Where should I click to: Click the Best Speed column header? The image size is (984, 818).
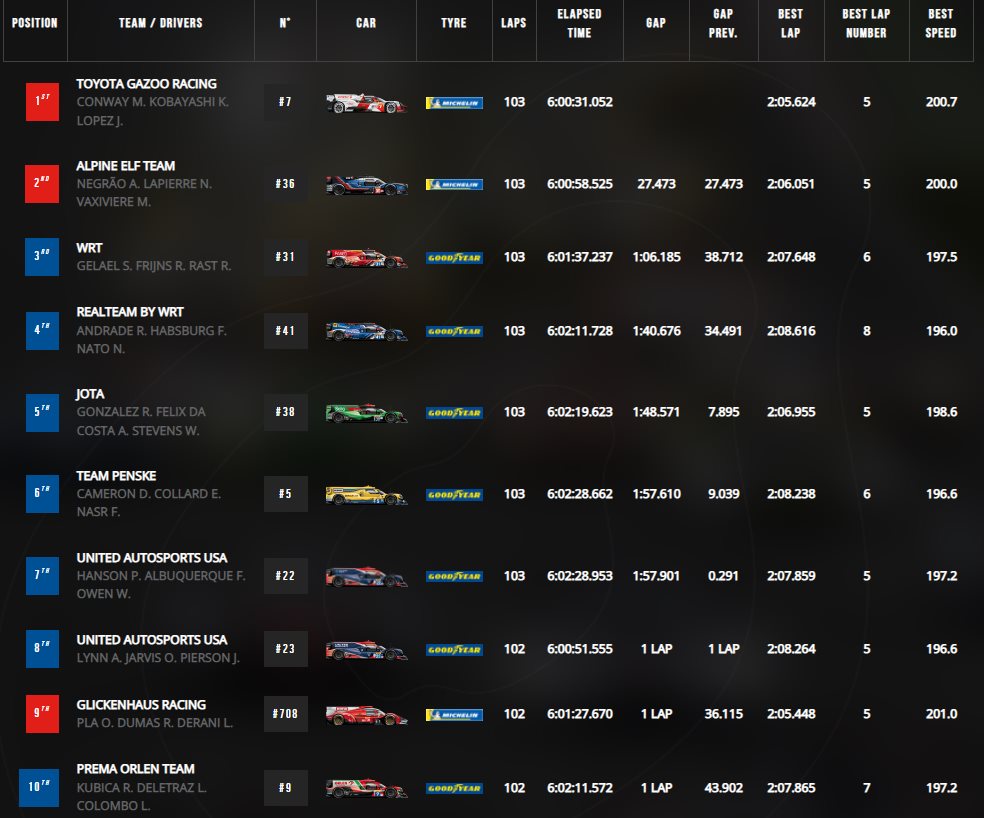pyautogui.click(x=941, y=23)
